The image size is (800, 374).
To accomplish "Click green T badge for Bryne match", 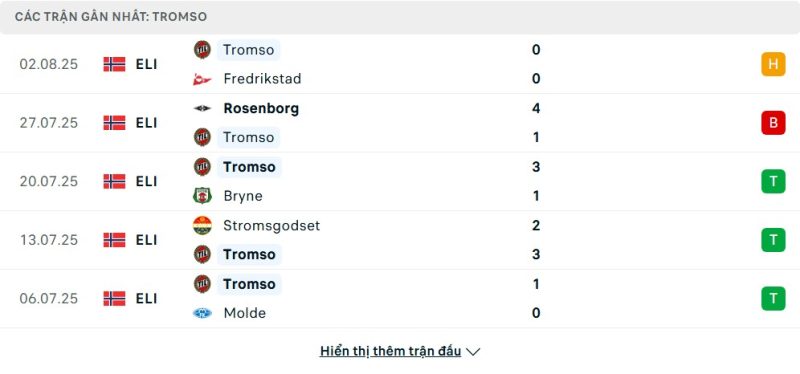I will click(773, 181).
